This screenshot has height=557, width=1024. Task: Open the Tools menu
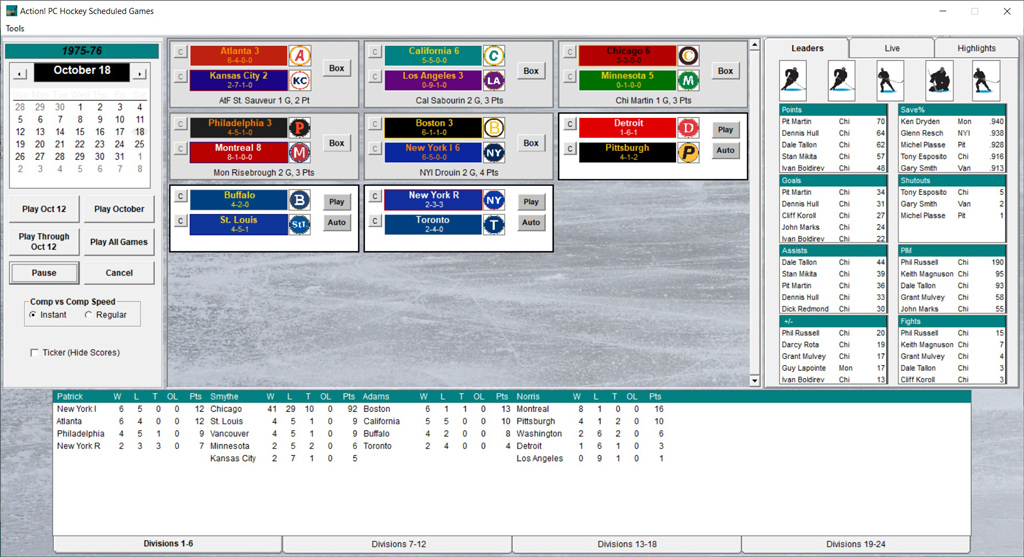point(15,28)
